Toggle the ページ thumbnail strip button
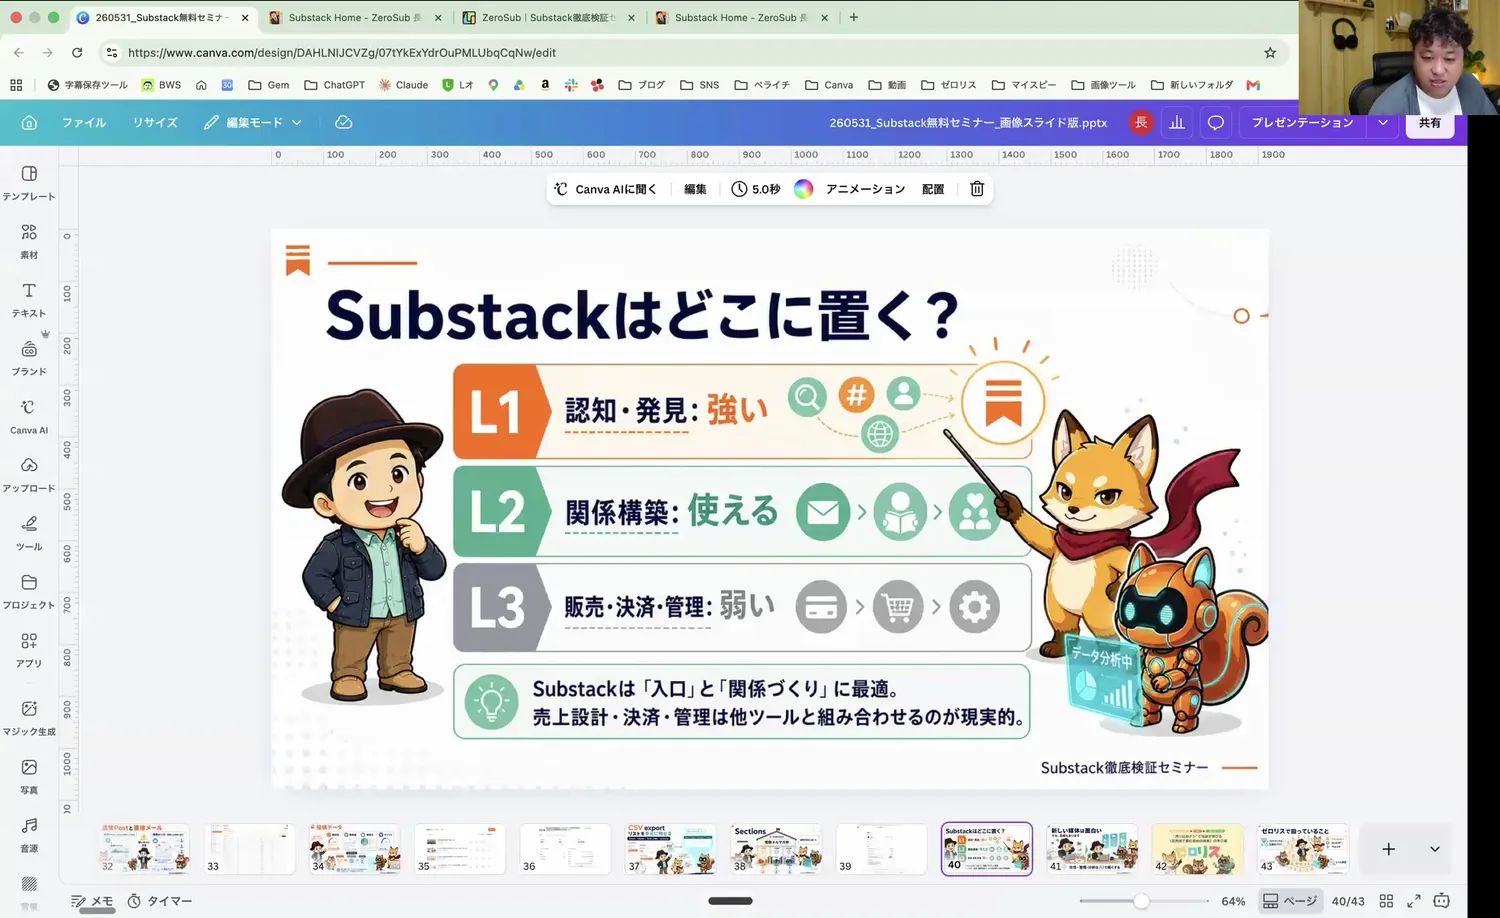Image resolution: width=1500 pixels, height=918 pixels. (1289, 901)
